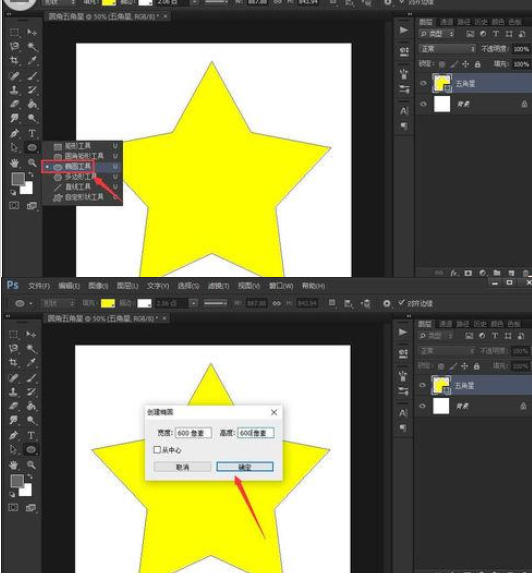
Task: Open the Actions play-icon panel in the dialog screenshot
Action: pyautogui.click(x=403, y=332)
